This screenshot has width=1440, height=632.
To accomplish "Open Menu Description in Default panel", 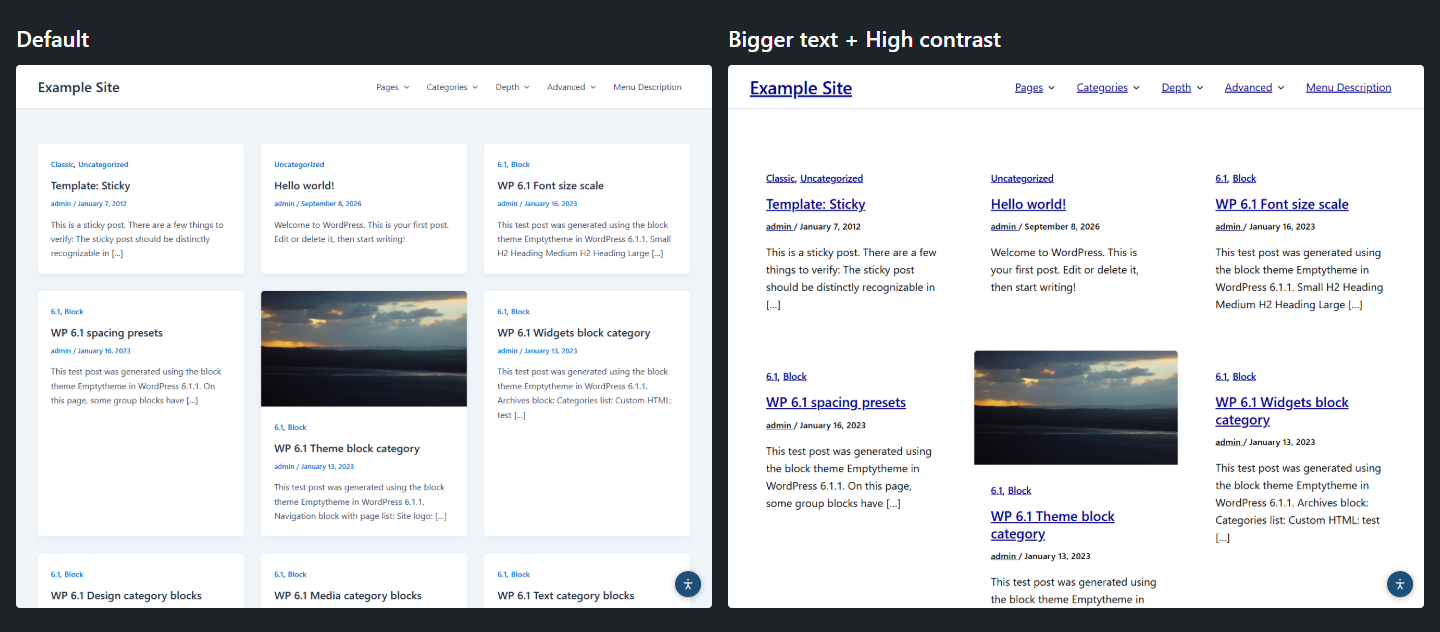I will coord(647,87).
